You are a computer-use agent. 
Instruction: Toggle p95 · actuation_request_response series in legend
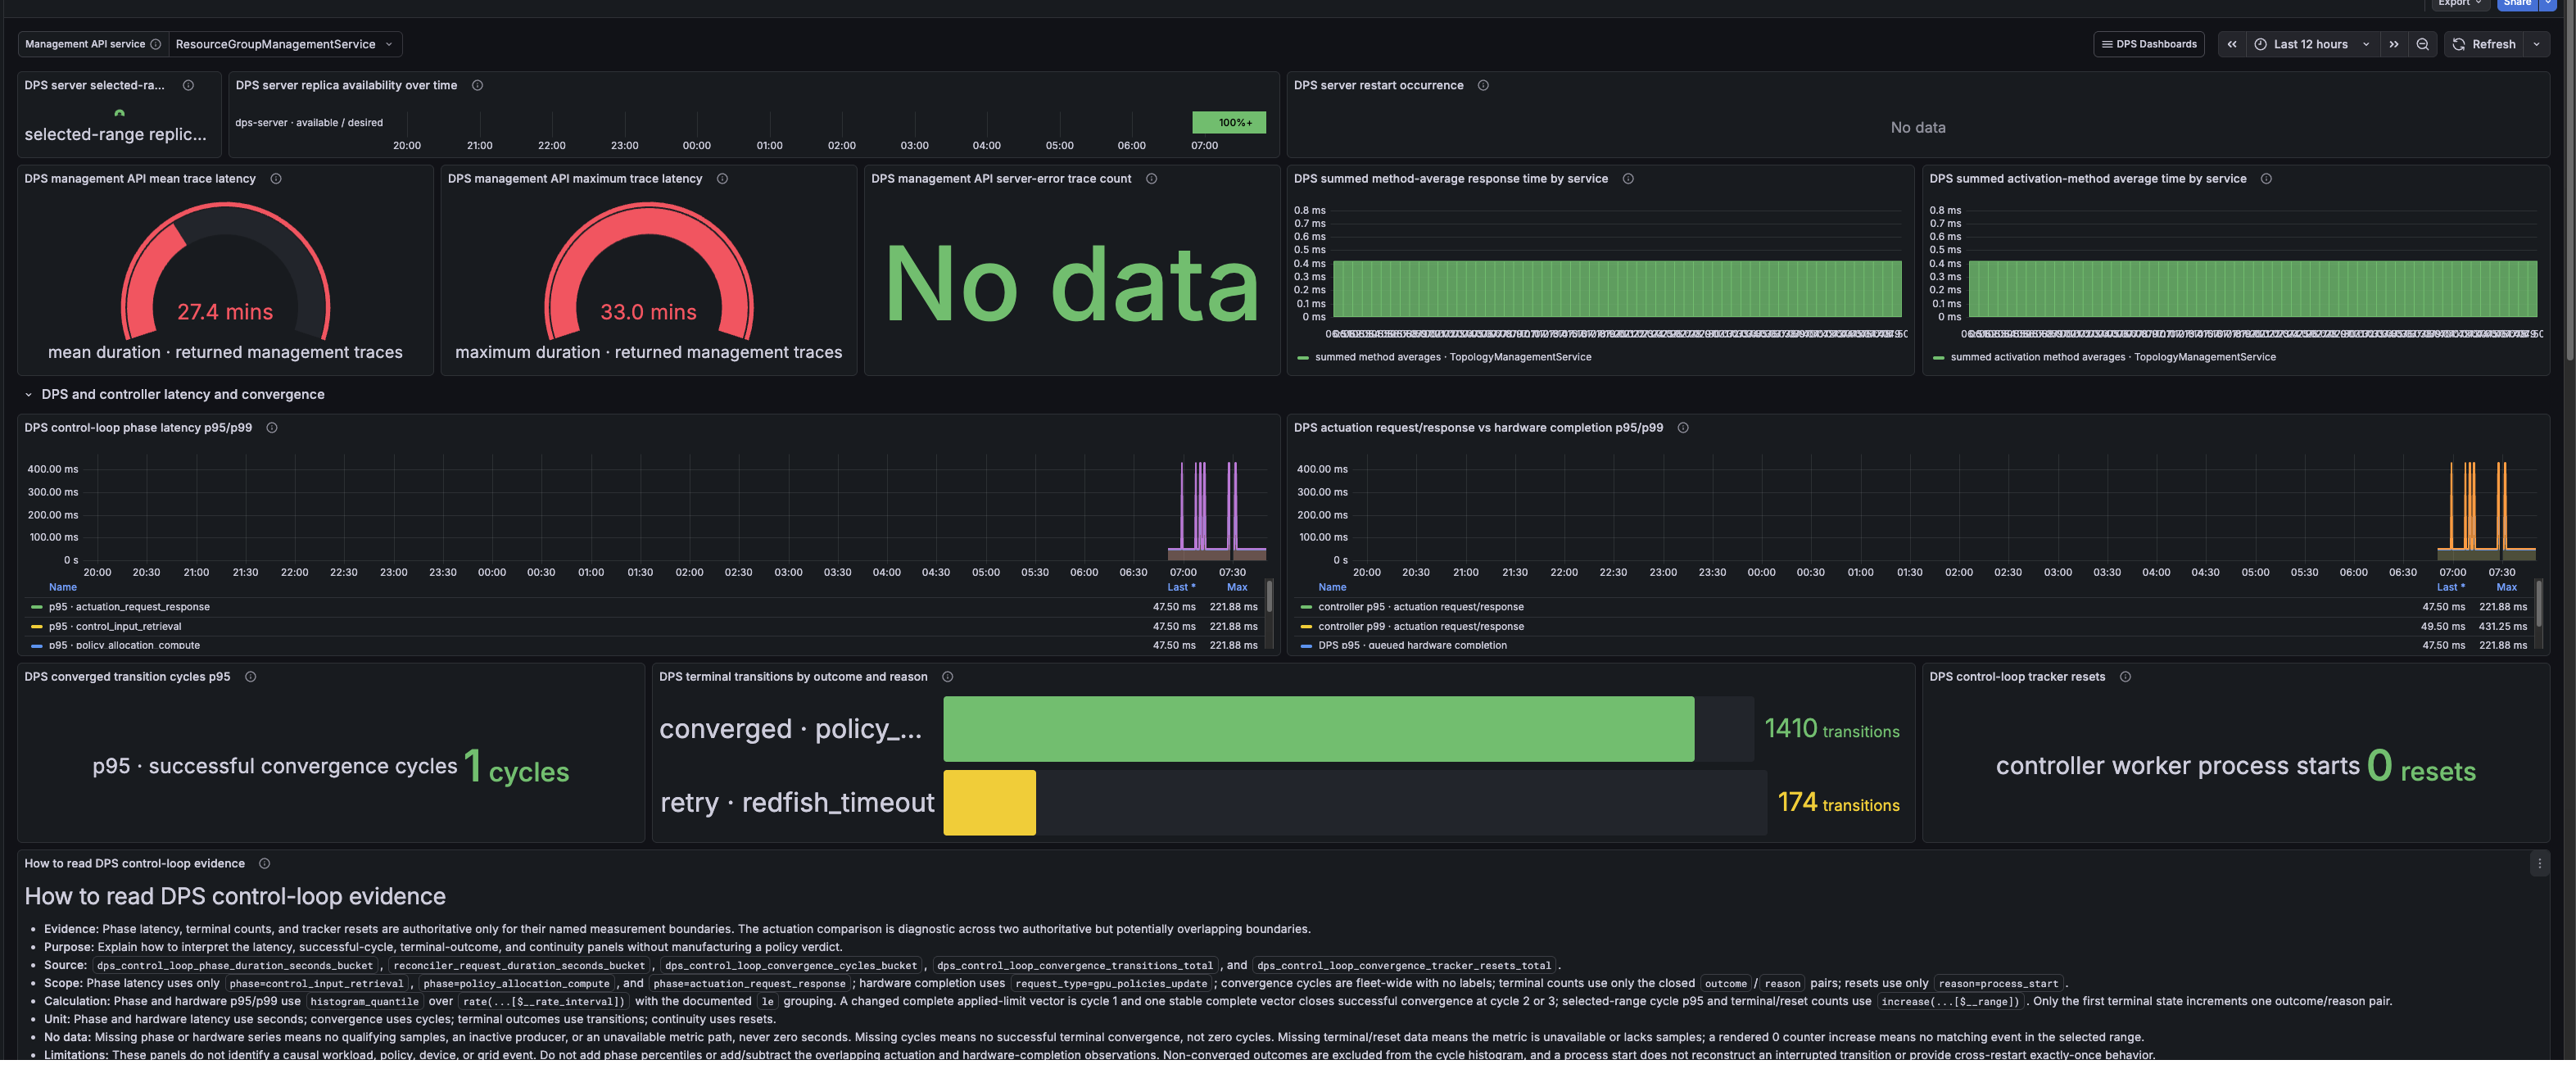[x=129, y=607]
